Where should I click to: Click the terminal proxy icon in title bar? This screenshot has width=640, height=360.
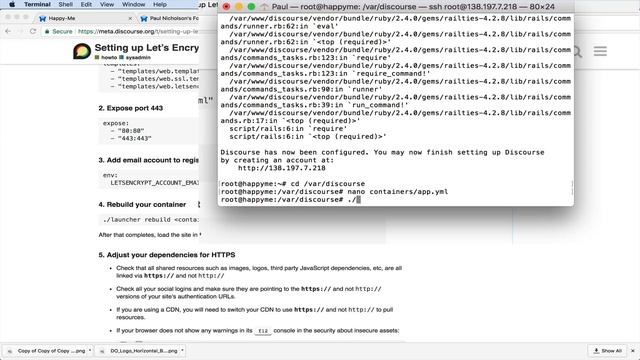(x=264, y=7)
